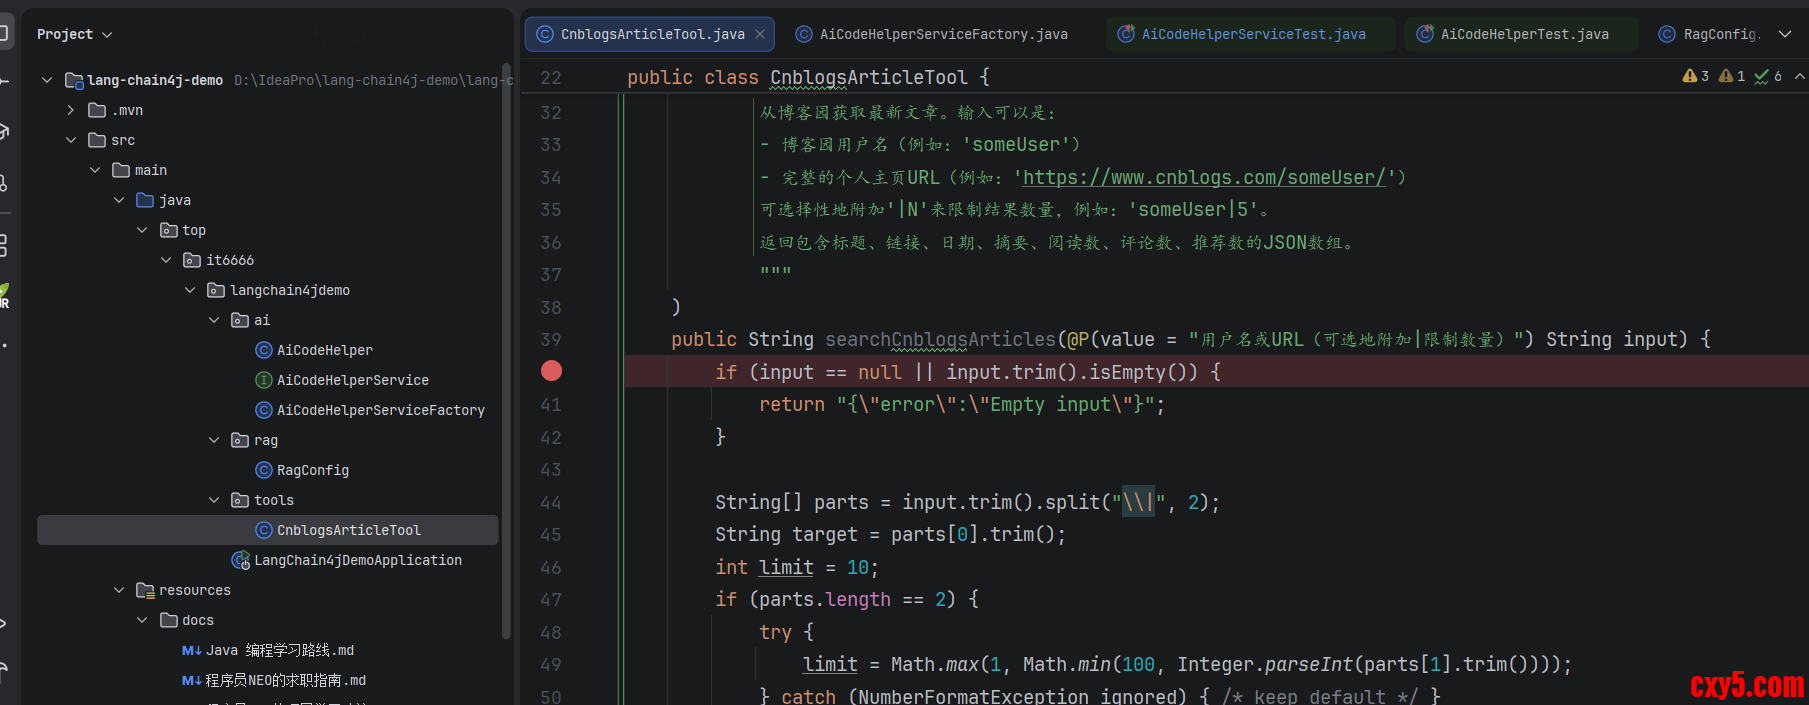
Task: Click the resources folder icon
Action: [x=145, y=590]
